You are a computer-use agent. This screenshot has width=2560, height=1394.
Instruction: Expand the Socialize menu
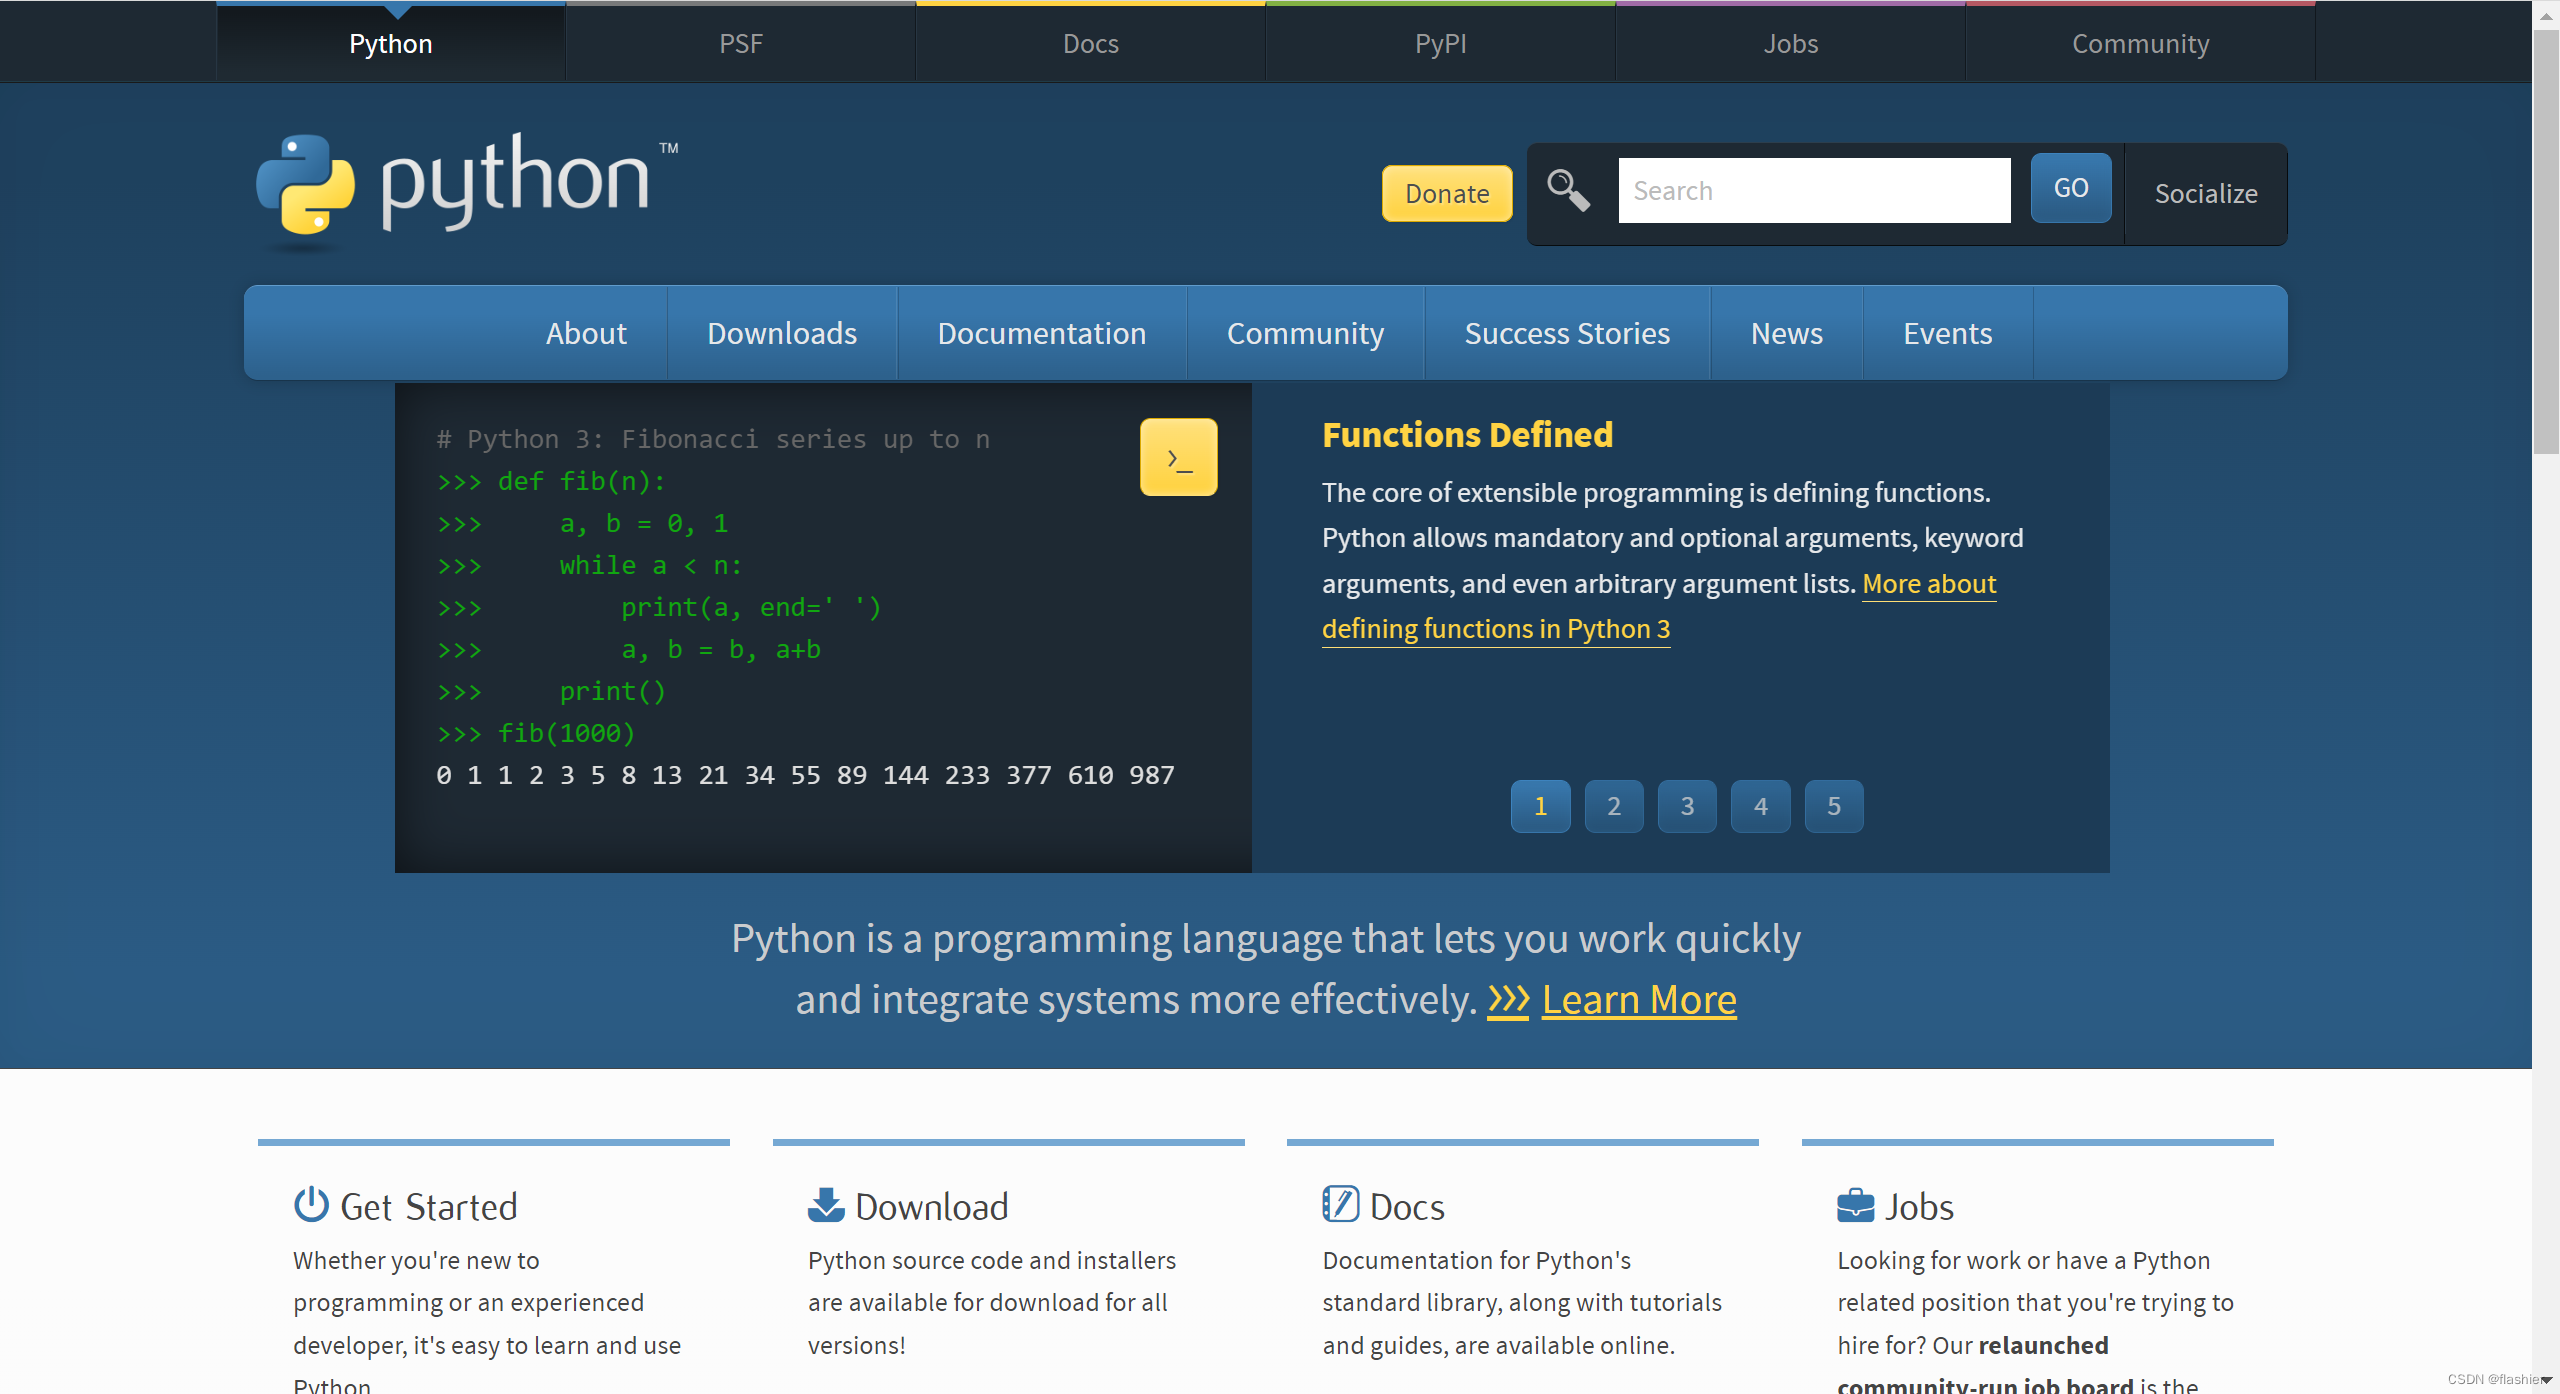coord(2205,193)
